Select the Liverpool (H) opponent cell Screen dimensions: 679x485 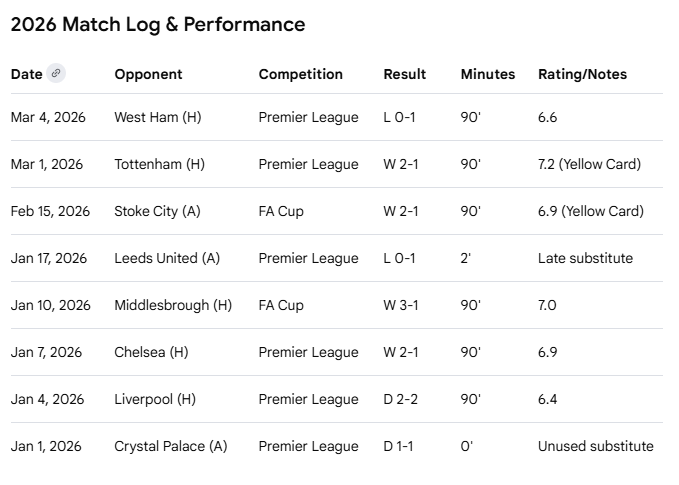(155, 399)
